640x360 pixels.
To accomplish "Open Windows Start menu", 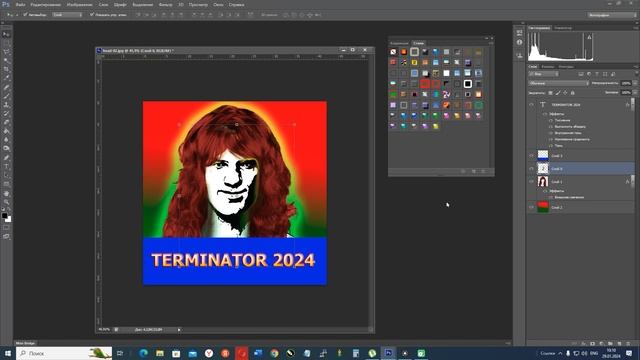I will pyautogui.click(x=7, y=353).
